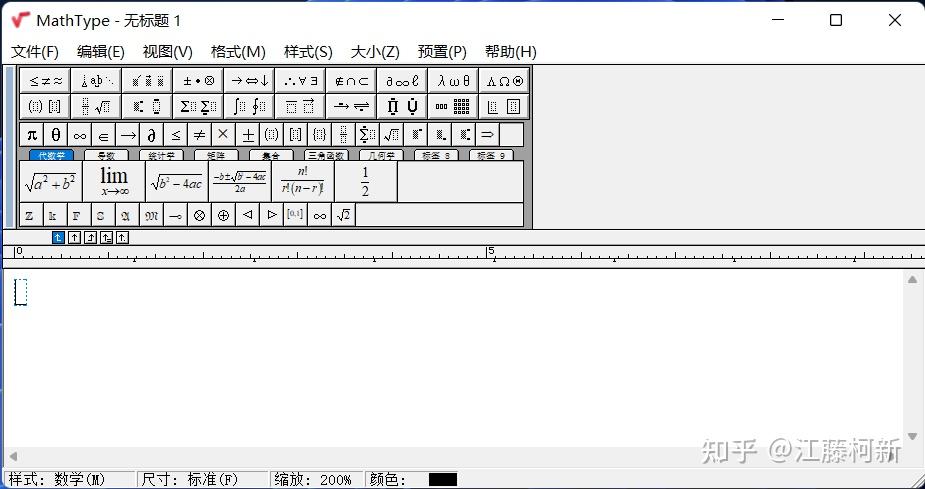Switch to the 标签 9 tab
This screenshot has height=489, width=925.
pos(491,156)
